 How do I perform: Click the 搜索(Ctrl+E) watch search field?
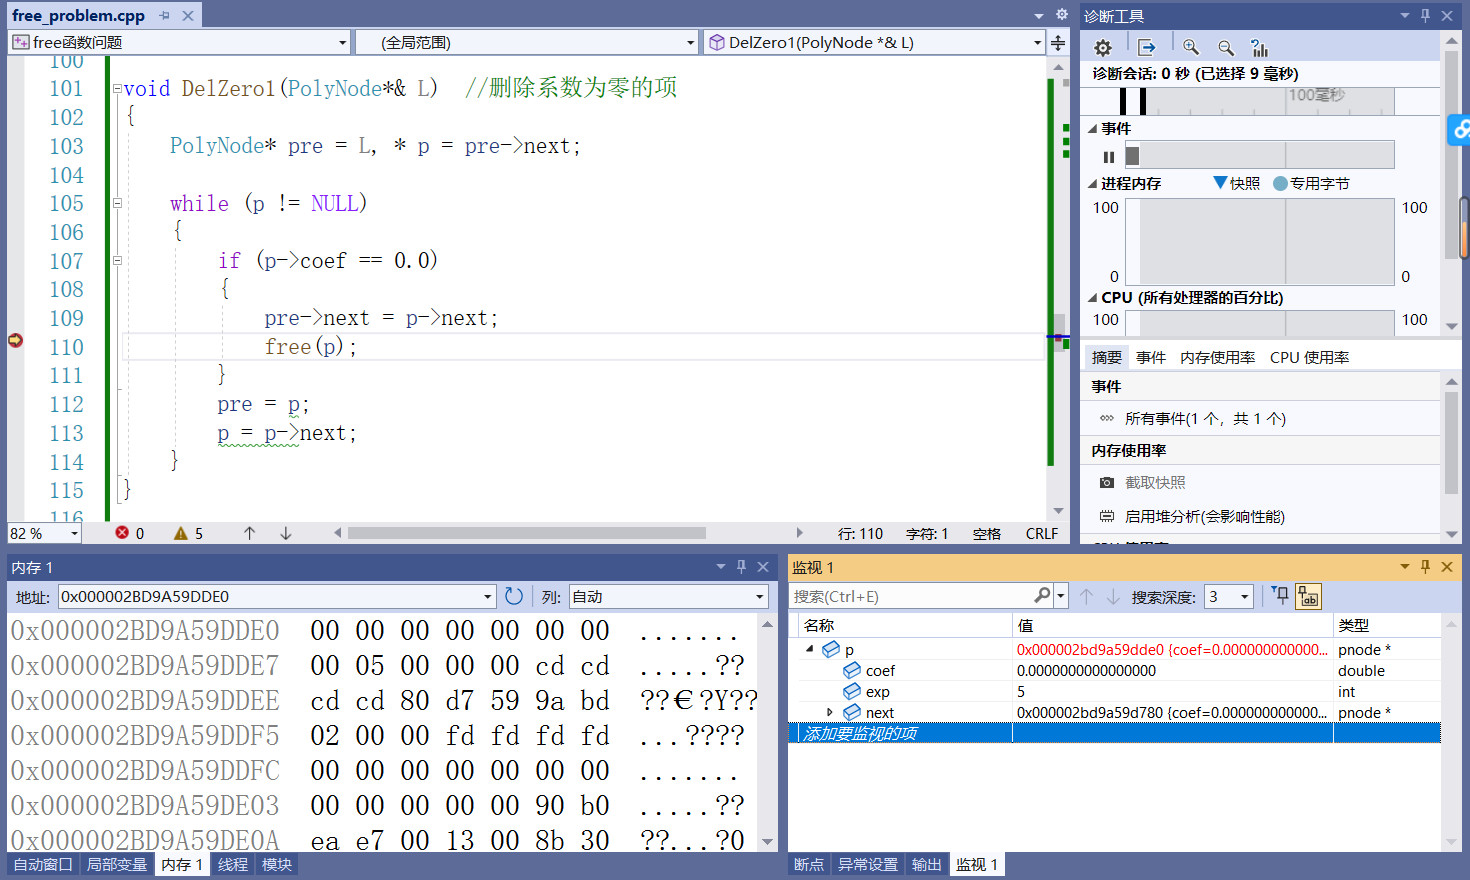(912, 596)
